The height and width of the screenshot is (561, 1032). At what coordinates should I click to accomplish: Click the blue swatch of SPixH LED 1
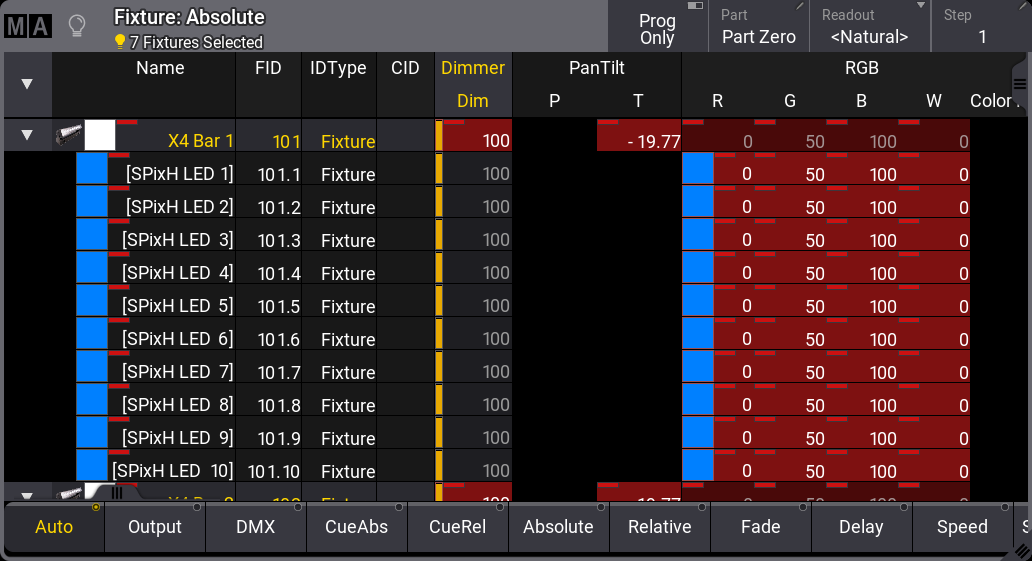point(92,170)
